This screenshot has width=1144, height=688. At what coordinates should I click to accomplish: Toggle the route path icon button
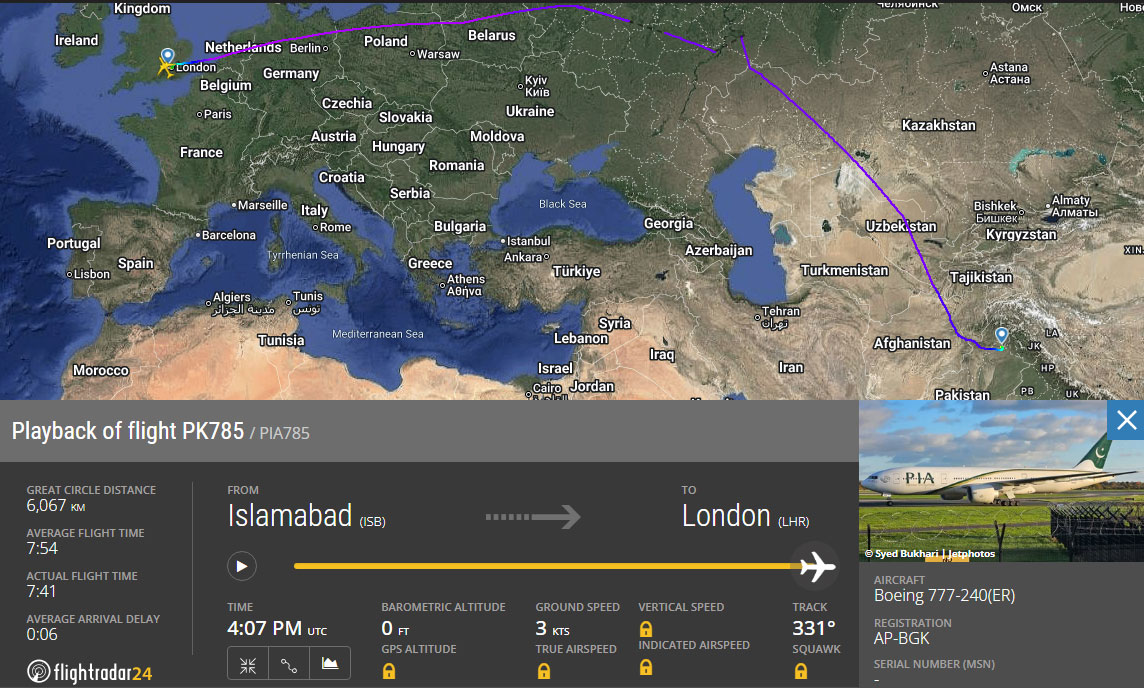pos(289,665)
